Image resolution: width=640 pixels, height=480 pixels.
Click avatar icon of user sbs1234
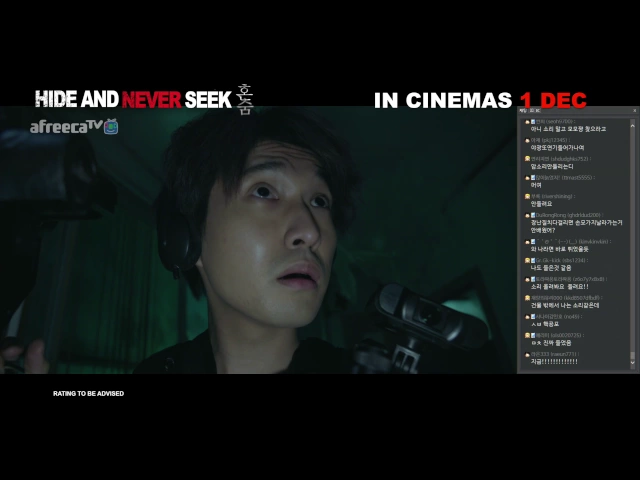[527, 260]
